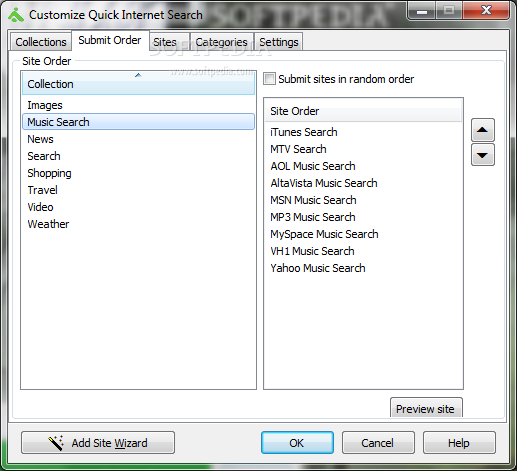Screen dimensions: 517x471
Task: Sort list by Collection column header
Action: (x=138, y=83)
